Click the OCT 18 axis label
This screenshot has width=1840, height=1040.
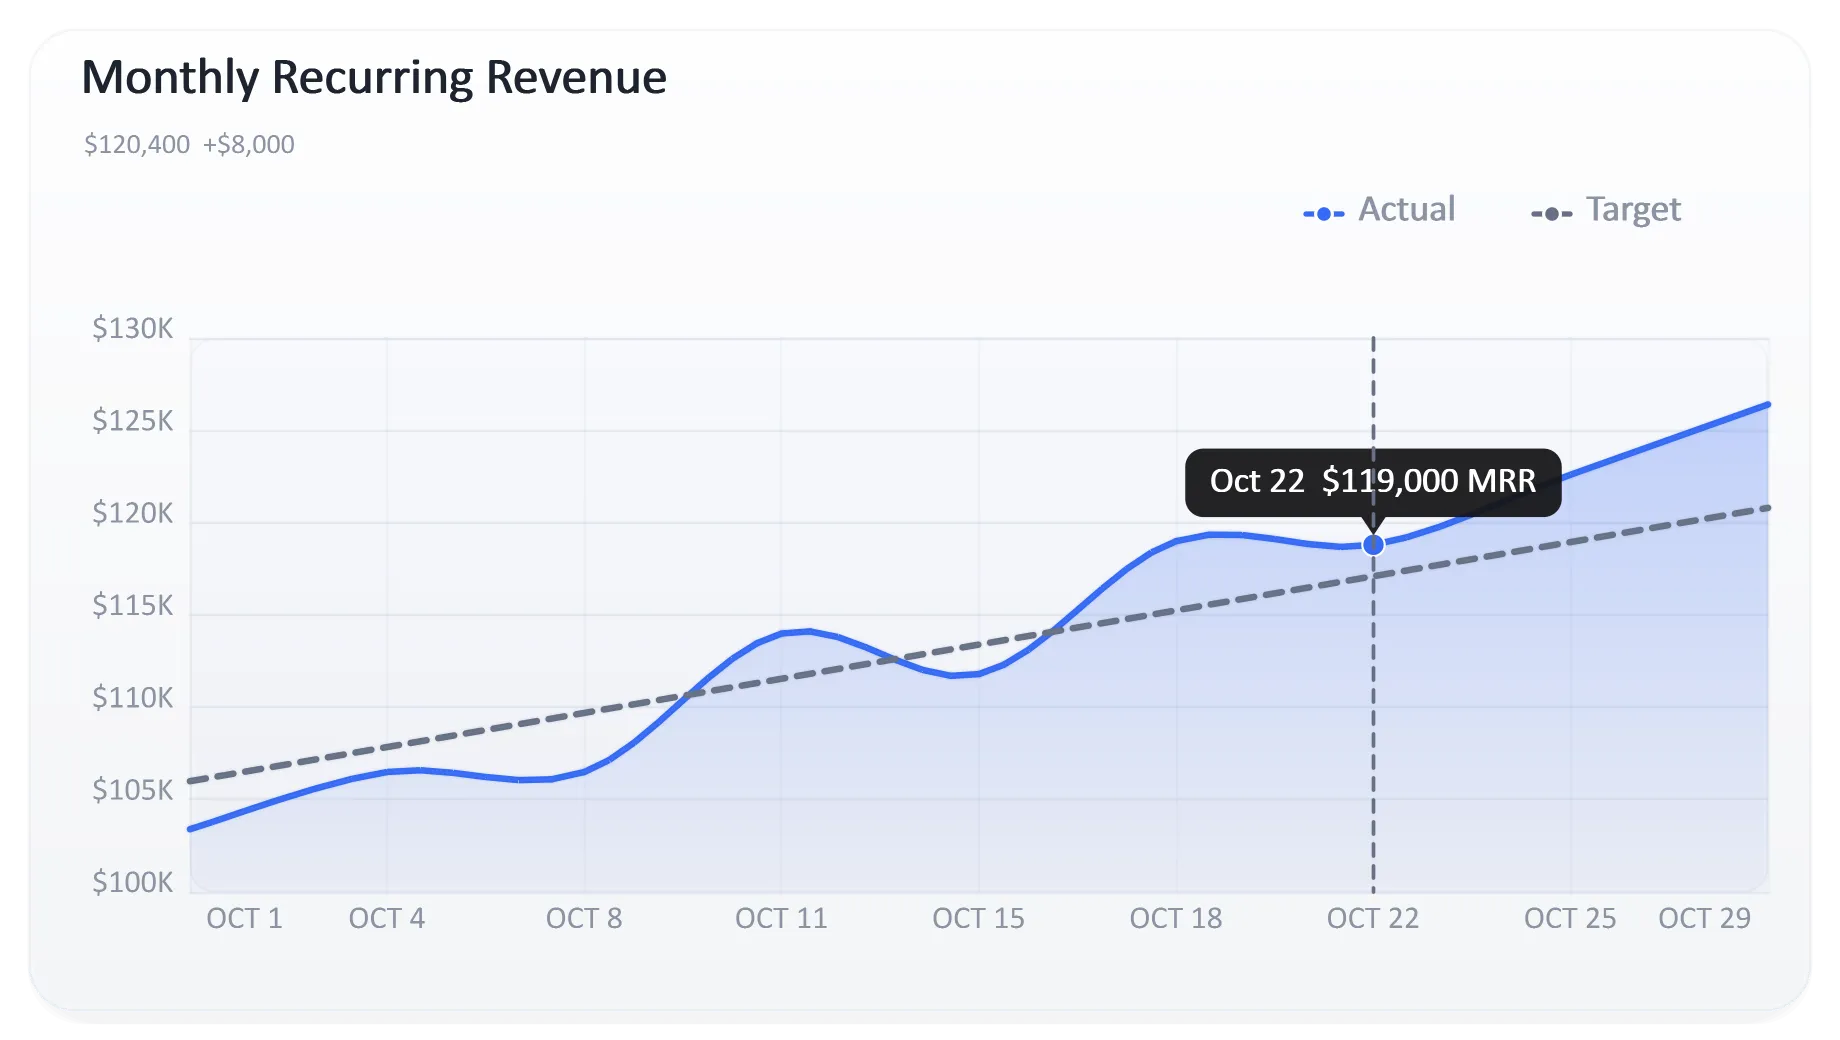pyautogui.click(x=1176, y=918)
